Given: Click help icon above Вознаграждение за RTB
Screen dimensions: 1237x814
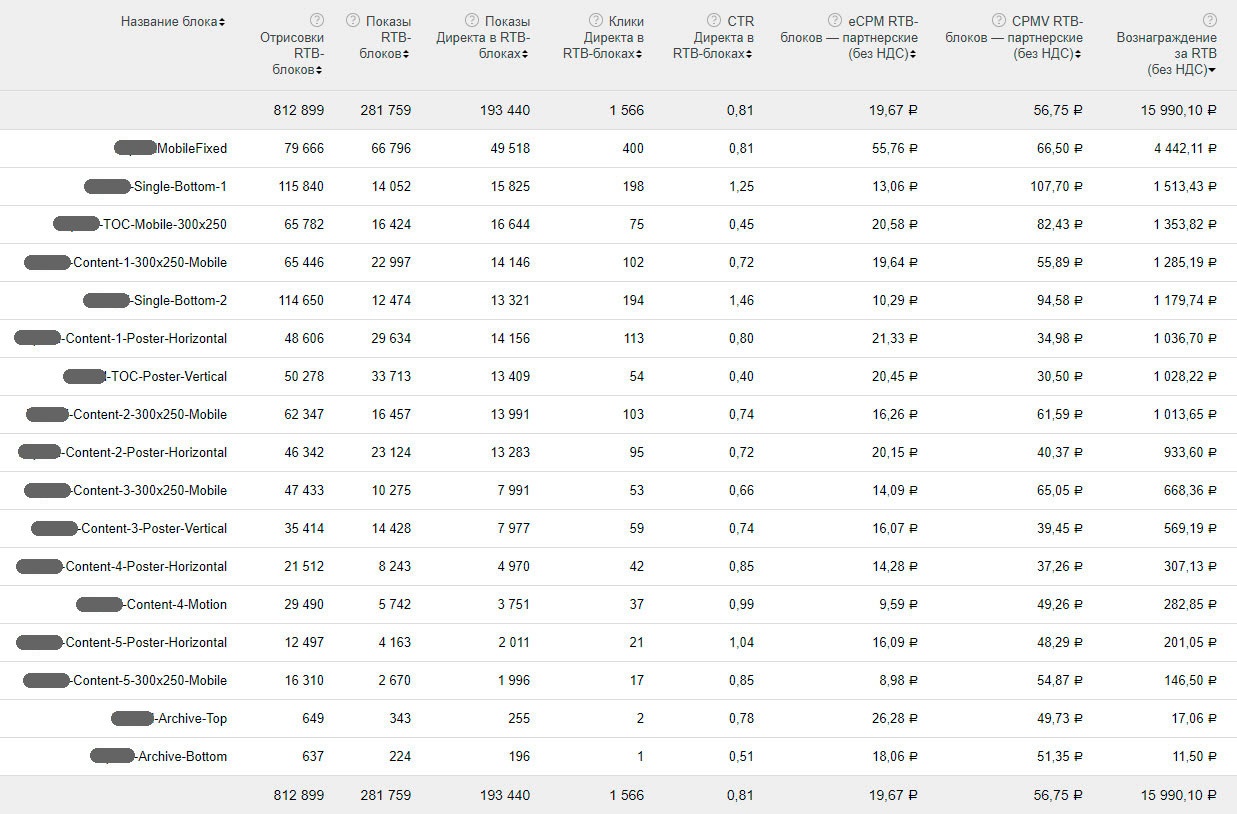Looking at the screenshot, I should [x=1210, y=20].
